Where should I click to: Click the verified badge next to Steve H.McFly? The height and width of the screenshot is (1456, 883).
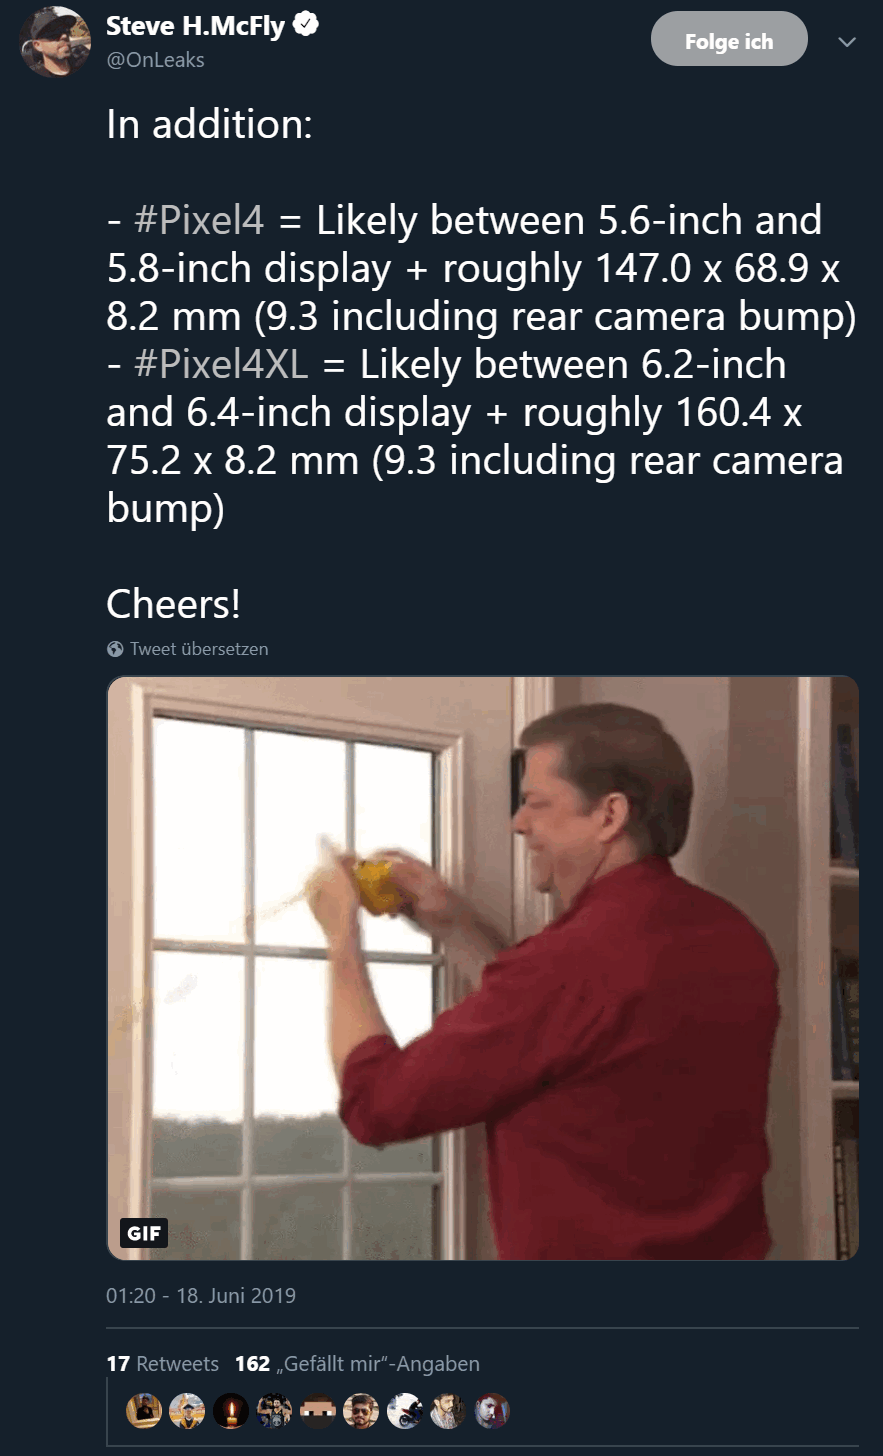click(x=306, y=27)
